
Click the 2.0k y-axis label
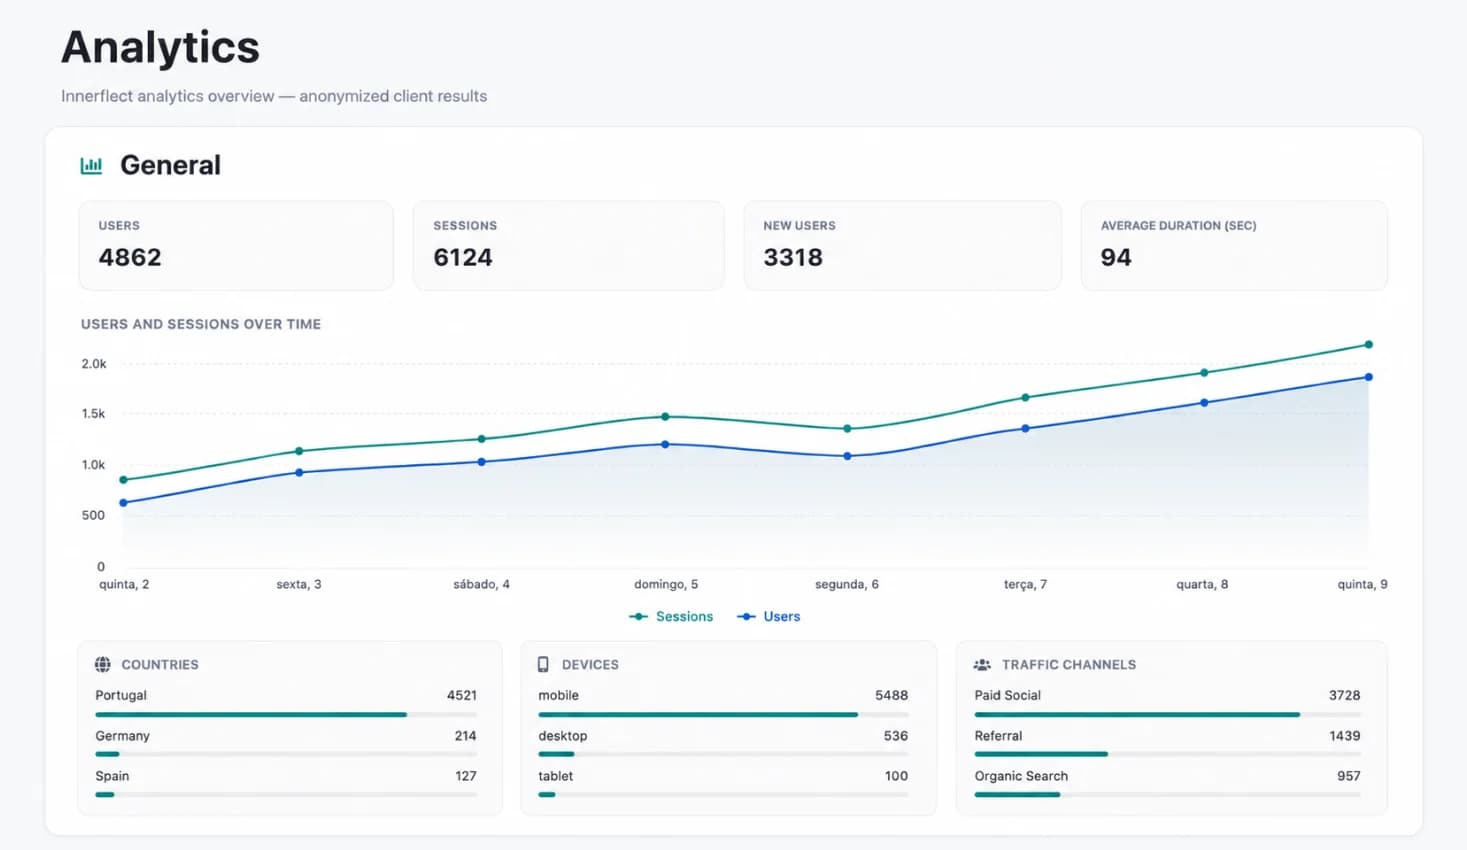tap(94, 364)
